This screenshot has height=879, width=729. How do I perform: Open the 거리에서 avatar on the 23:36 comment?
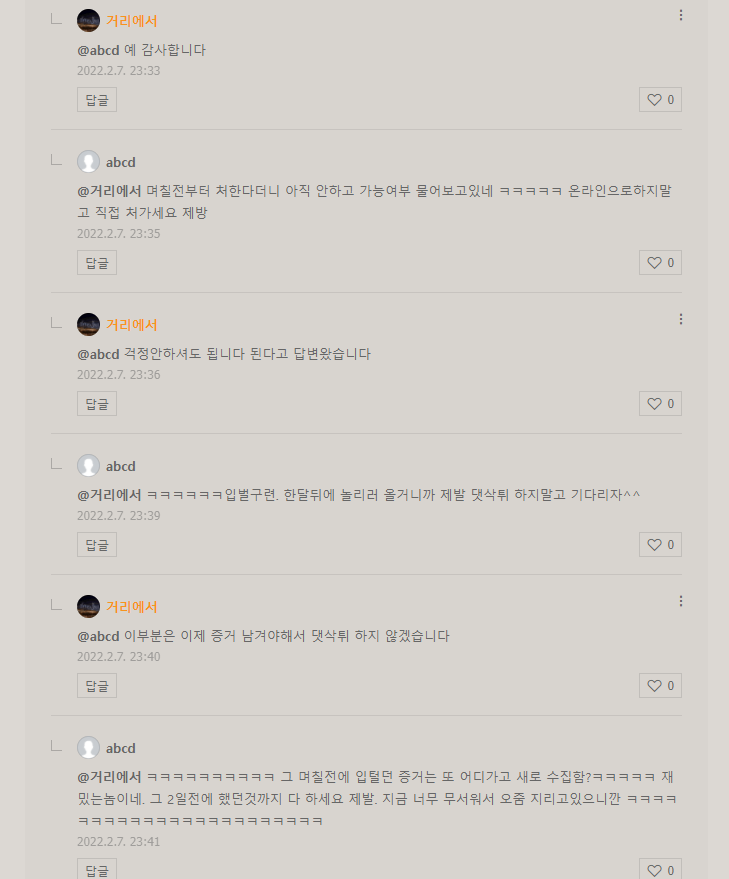point(88,325)
